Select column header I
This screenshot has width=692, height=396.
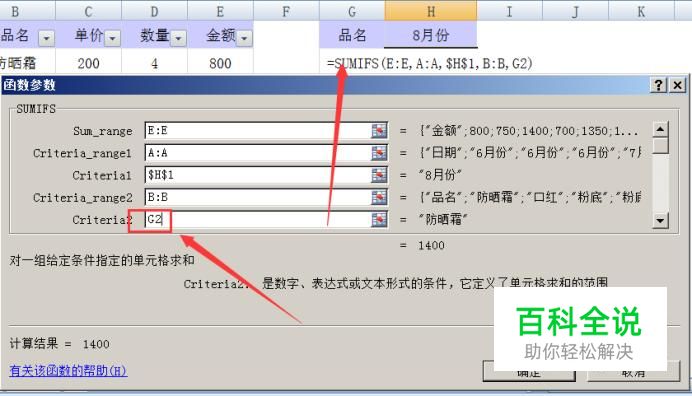[x=509, y=11]
